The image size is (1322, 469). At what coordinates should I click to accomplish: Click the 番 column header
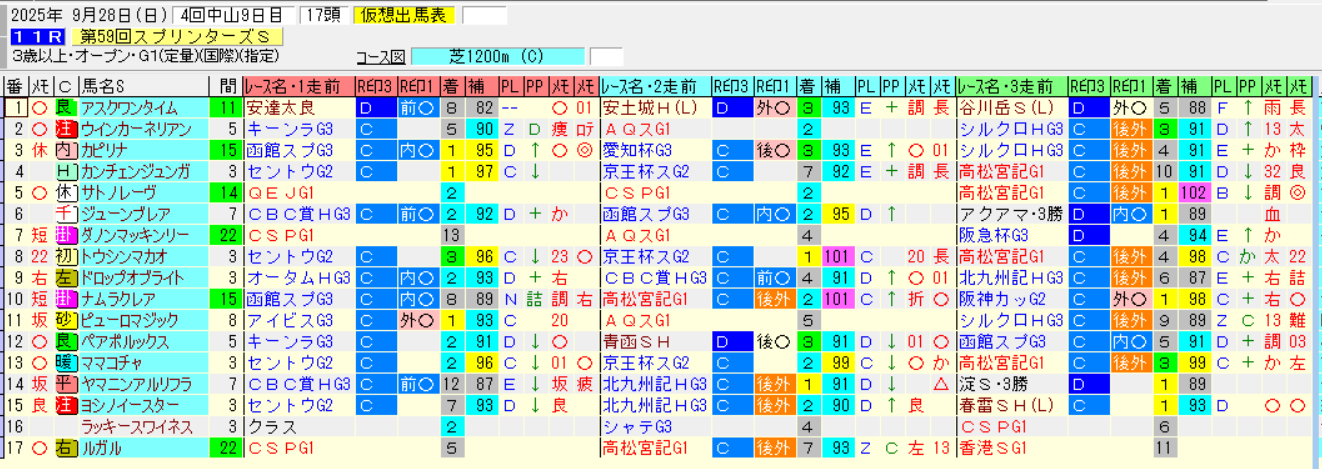pyautogui.click(x=14, y=86)
